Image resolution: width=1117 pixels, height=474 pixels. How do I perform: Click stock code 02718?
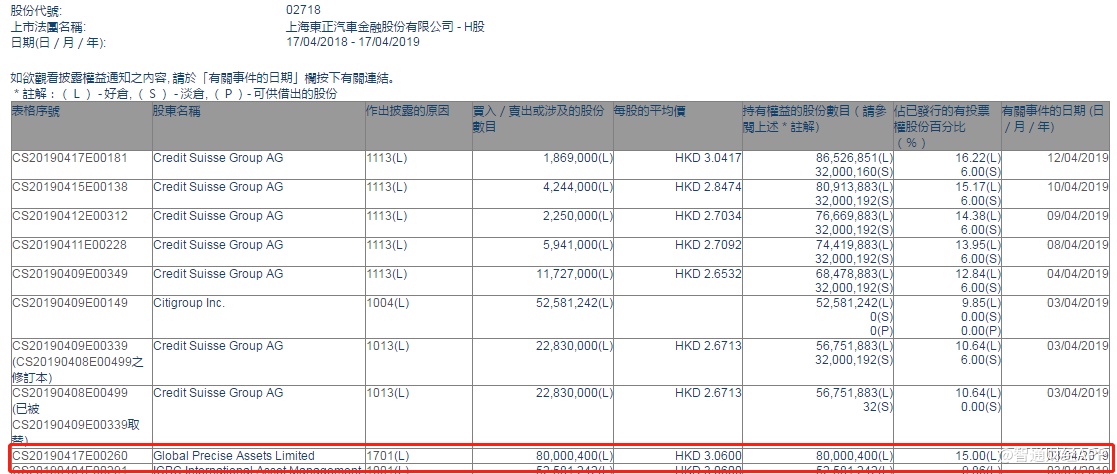coord(303,10)
